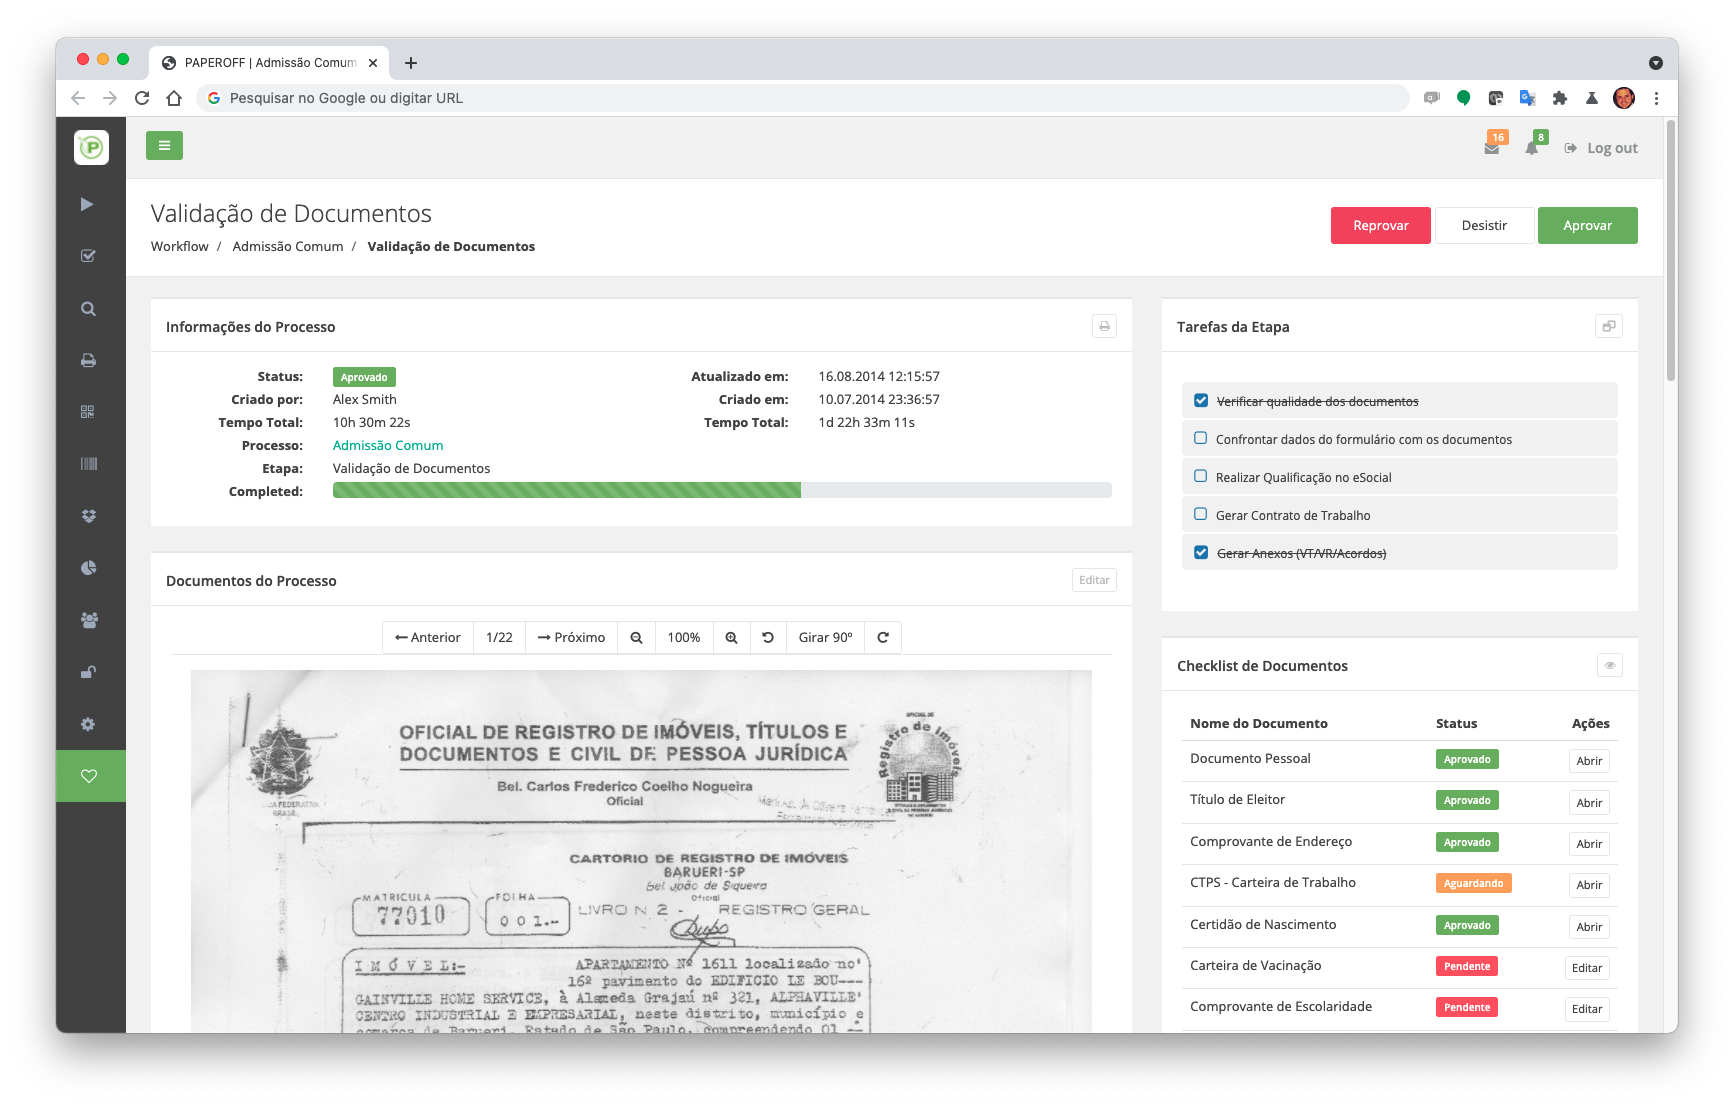Expand the Tarefas da Etapa panel

[1608, 327]
